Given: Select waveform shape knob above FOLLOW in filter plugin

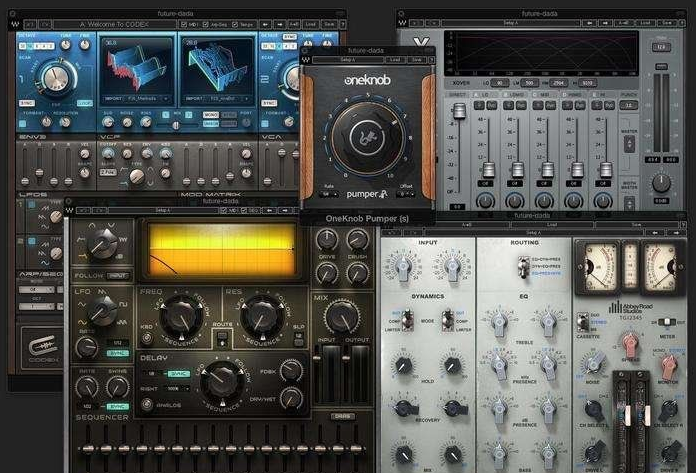Looking at the screenshot, I should coord(103,243).
